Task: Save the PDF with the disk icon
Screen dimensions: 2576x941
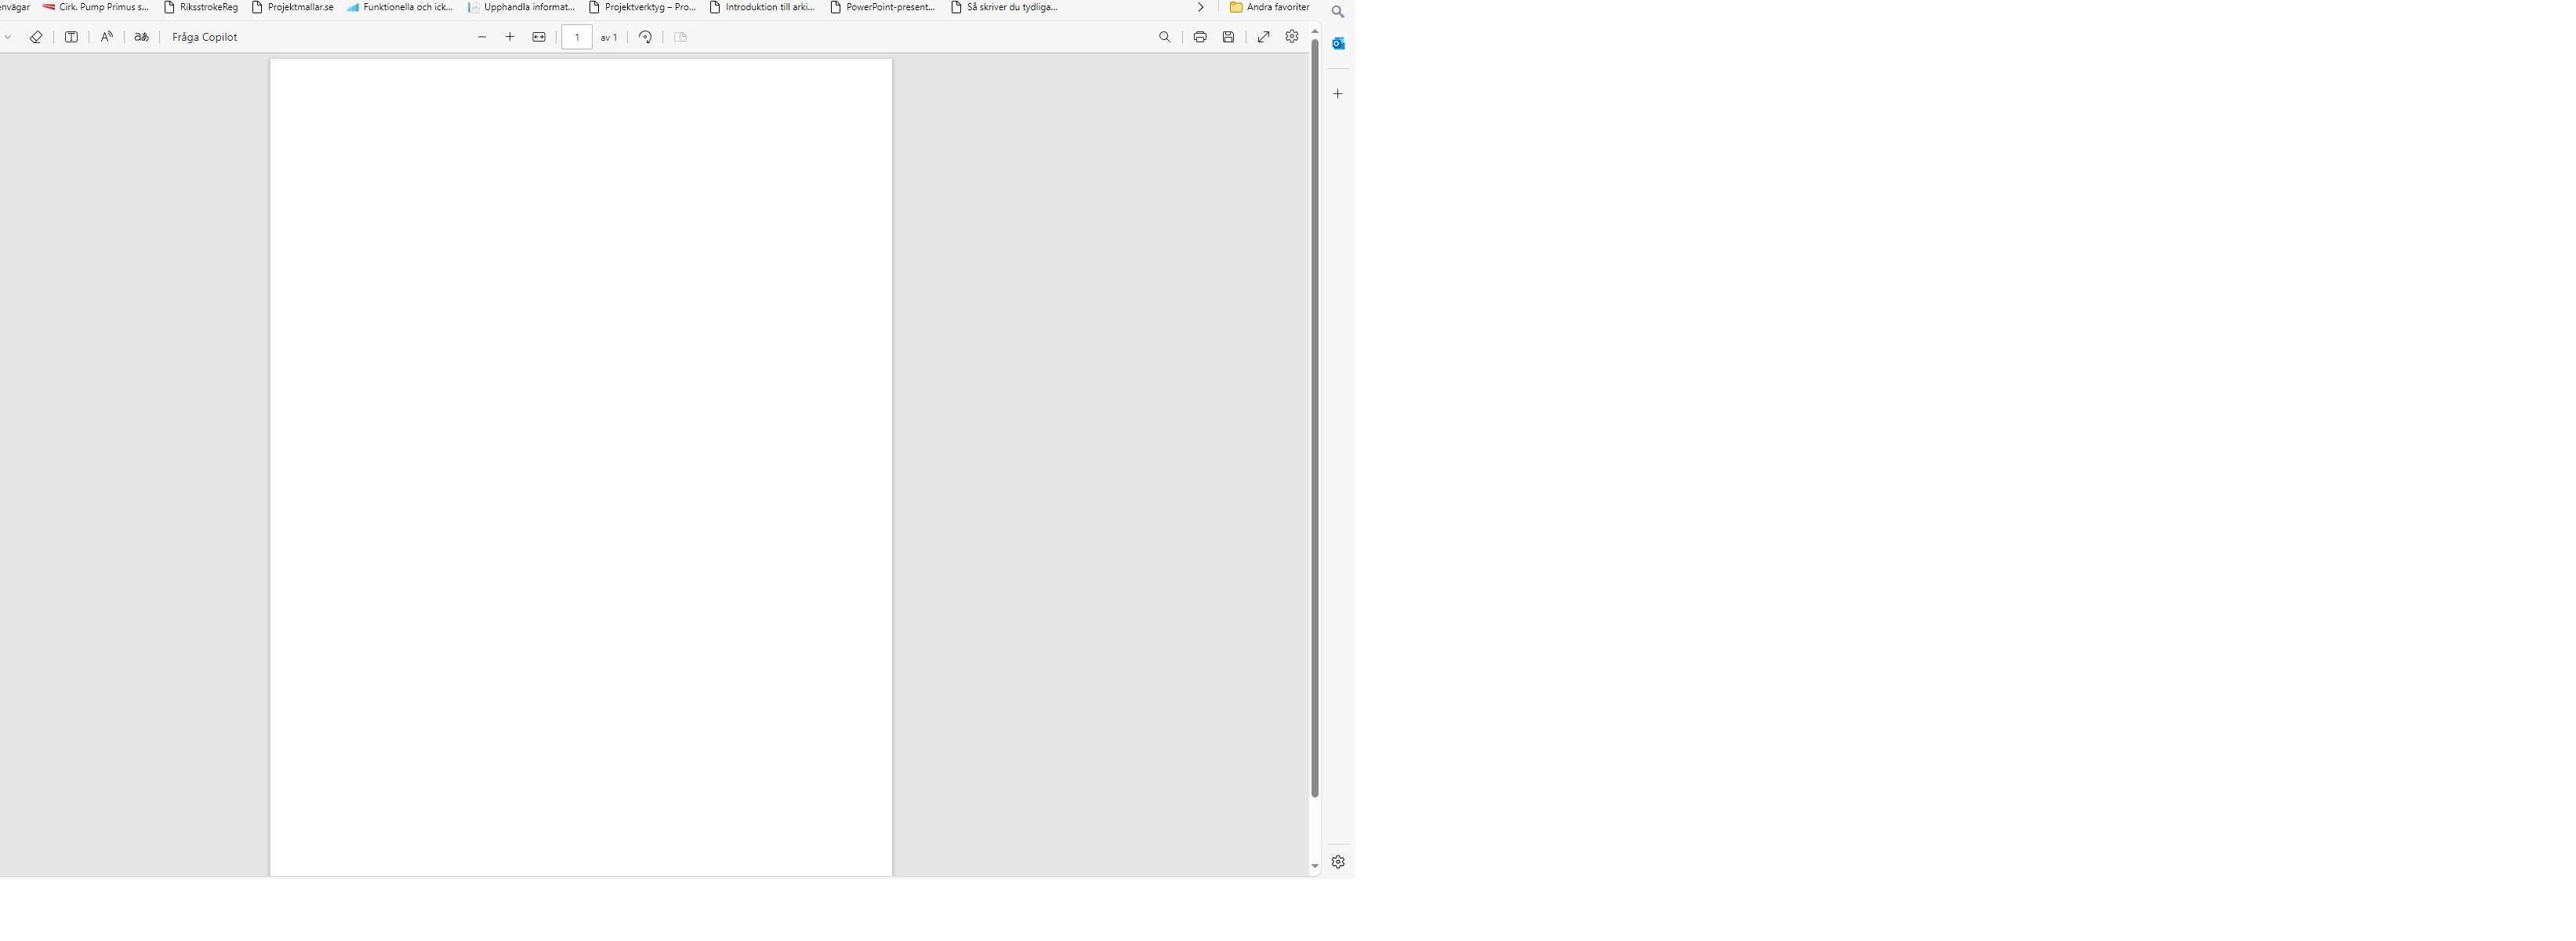Action: click(x=1229, y=37)
